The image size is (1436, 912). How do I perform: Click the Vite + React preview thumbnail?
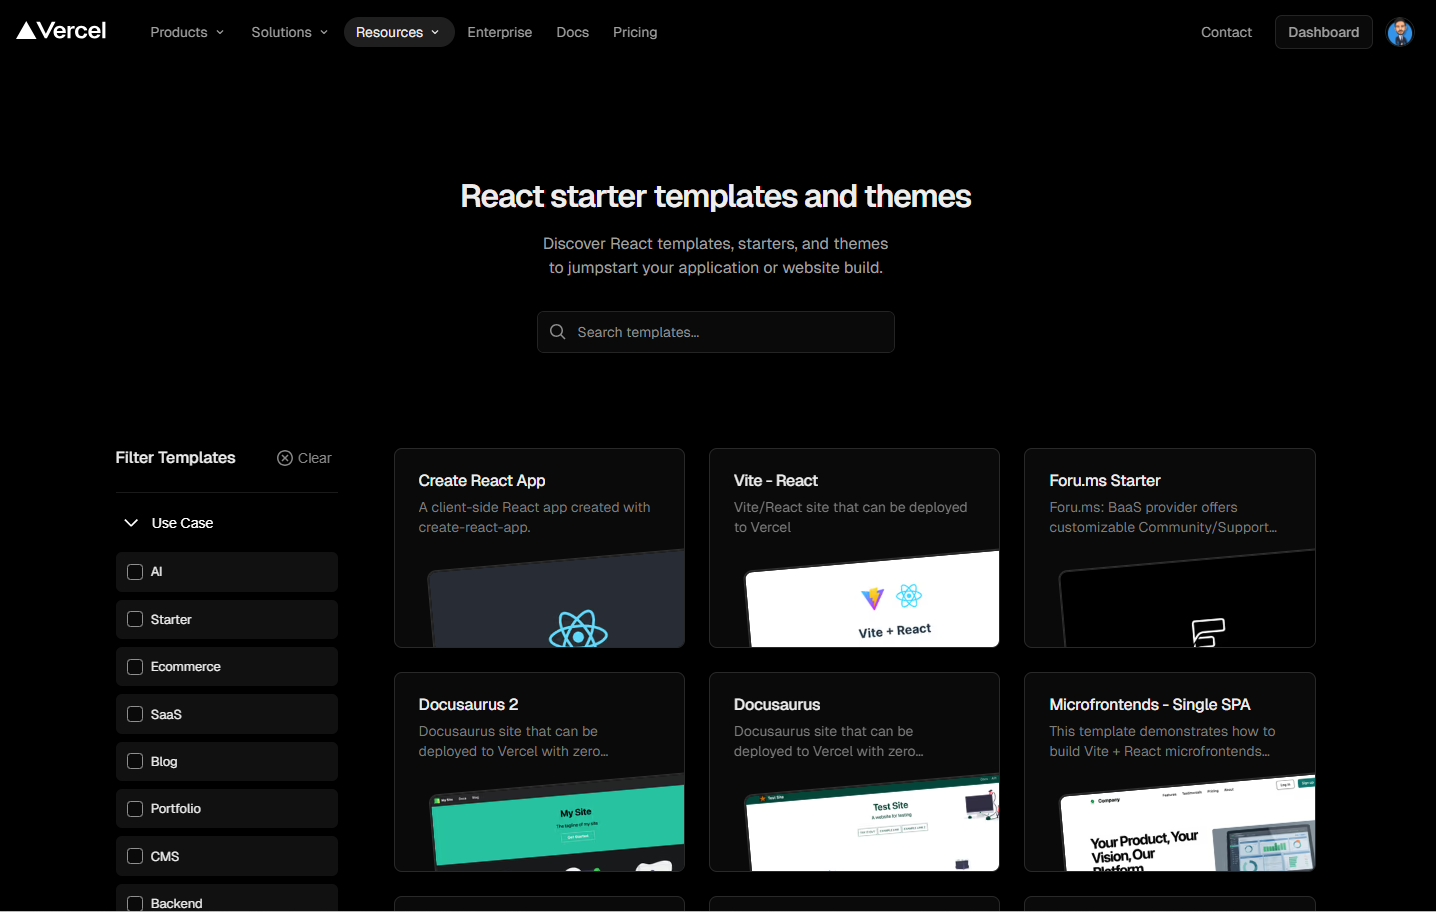[872, 599]
